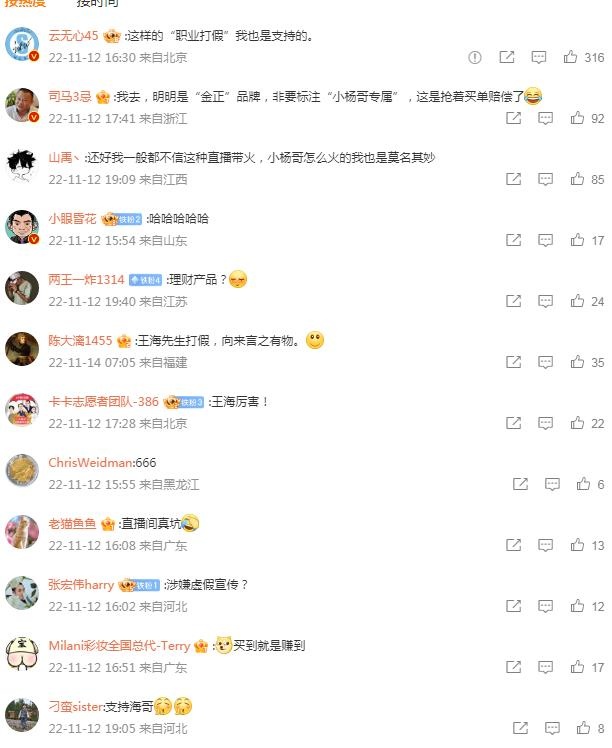Reply to 张宏伟harry's comment
Image resolution: width=612 pixels, height=748 pixels.
[x=545, y=606]
